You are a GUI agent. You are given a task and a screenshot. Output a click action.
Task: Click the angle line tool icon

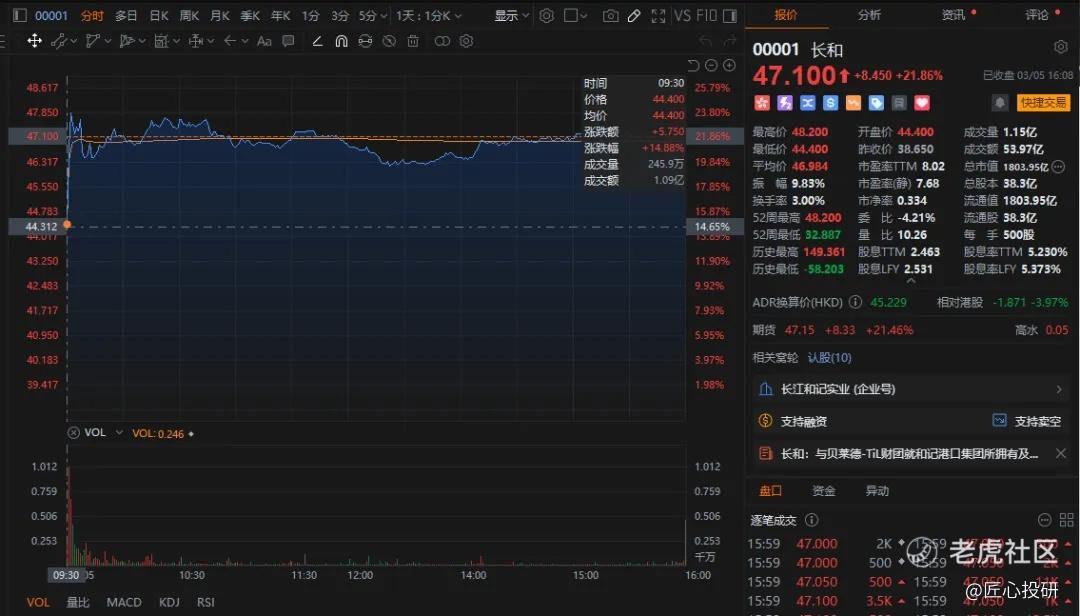tap(318, 41)
